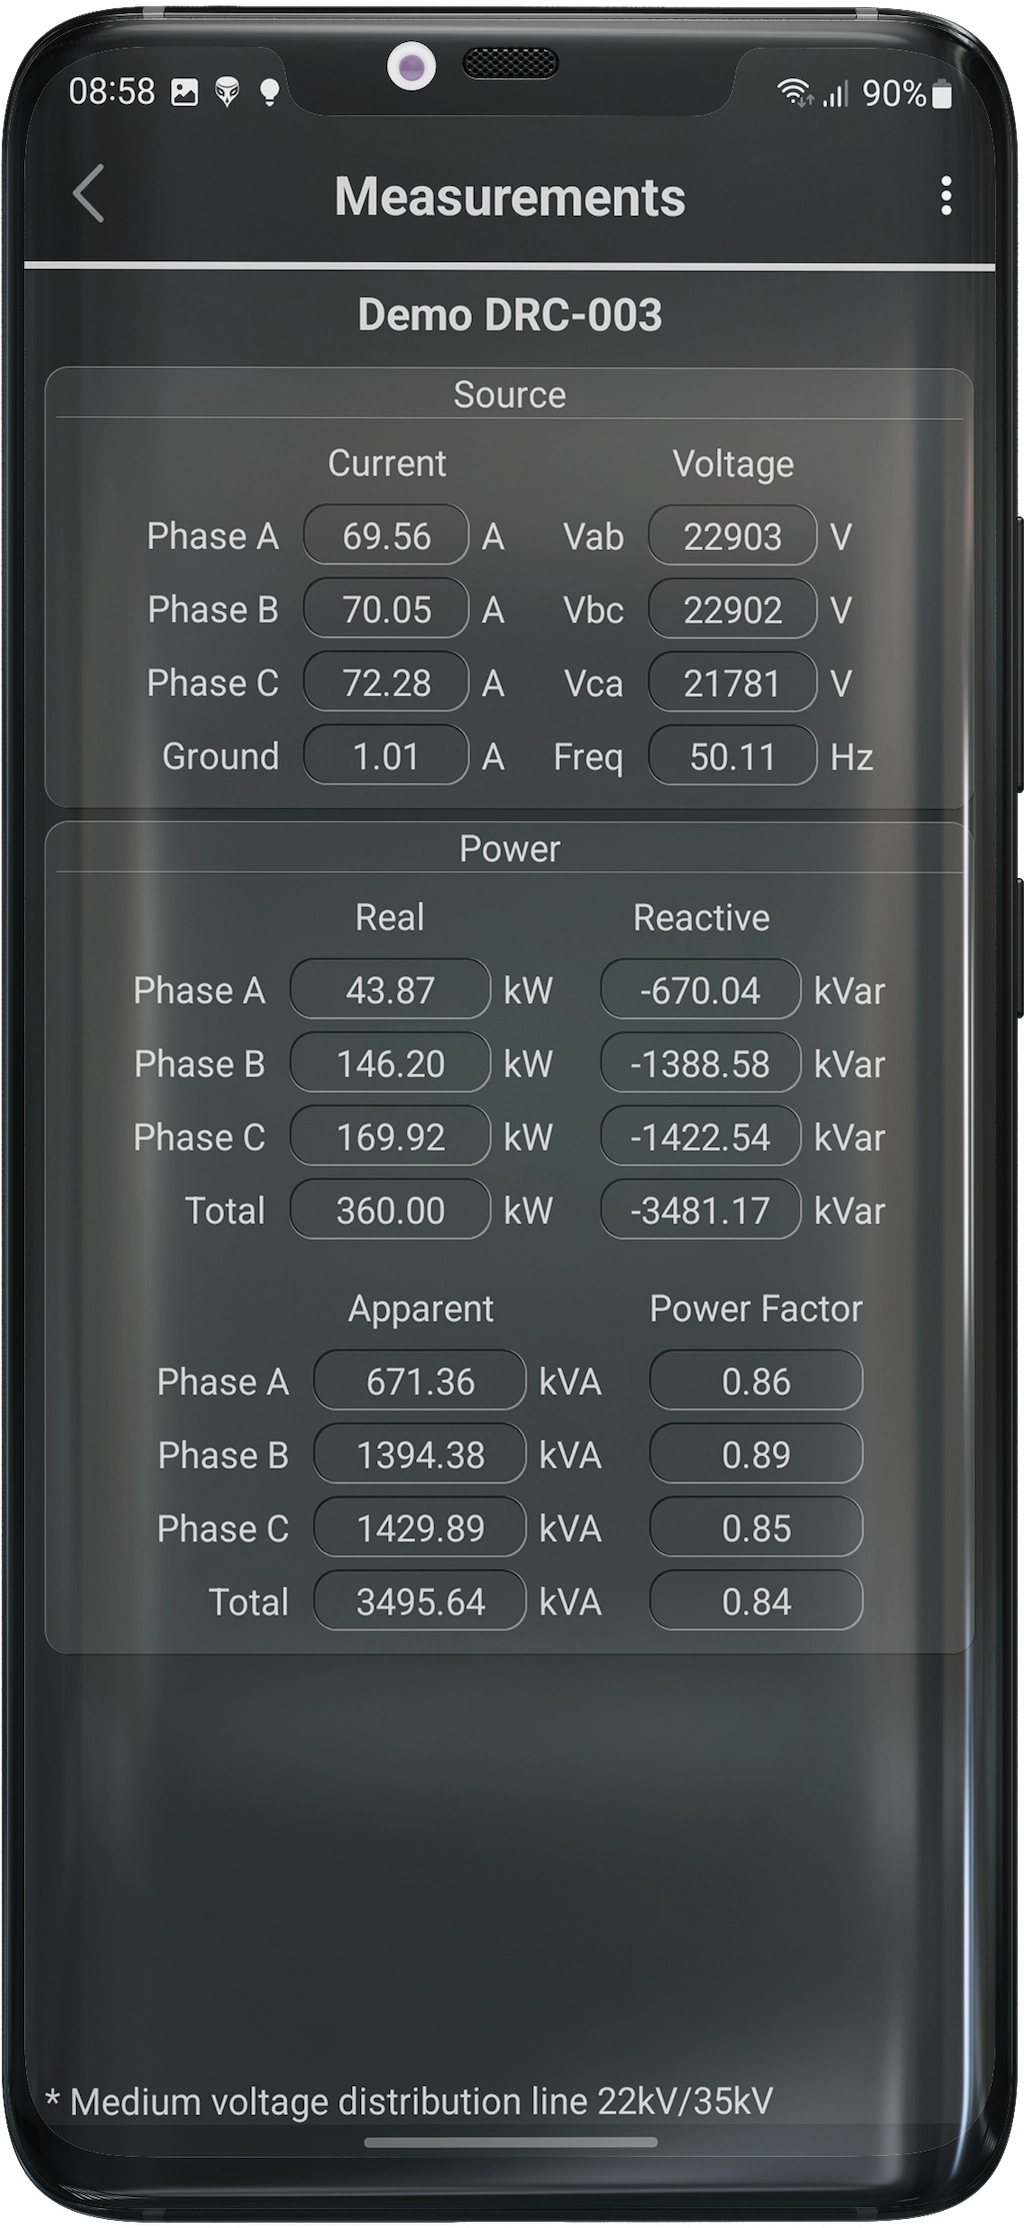Screen dimensions: 1024x2228
Task: Select Phase C apparent power 1429.89
Action: (420, 1528)
